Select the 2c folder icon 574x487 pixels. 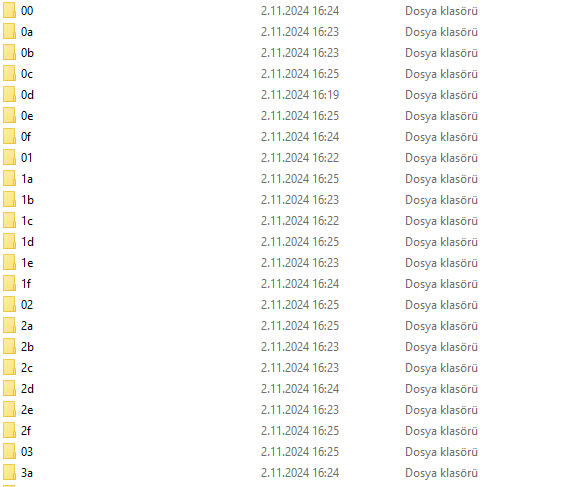(10, 367)
